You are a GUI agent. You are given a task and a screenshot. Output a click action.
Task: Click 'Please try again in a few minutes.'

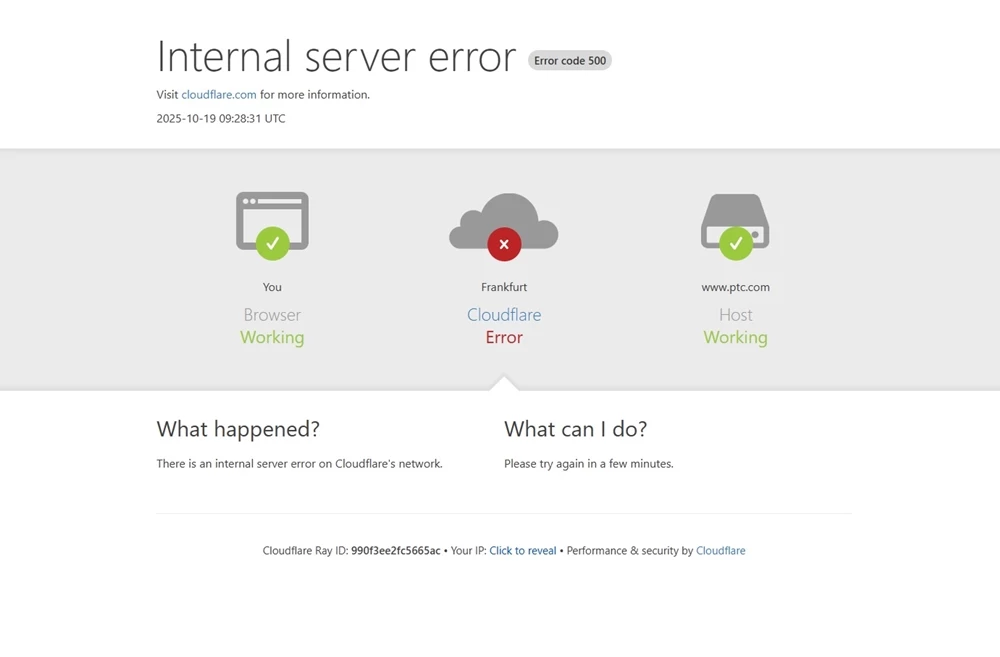click(x=589, y=464)
